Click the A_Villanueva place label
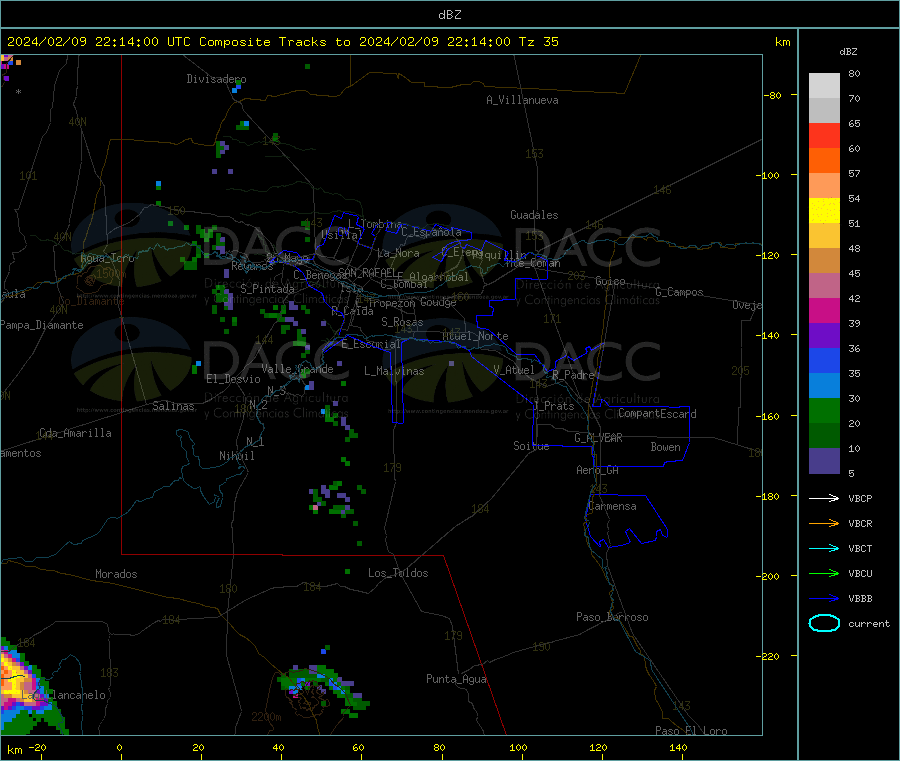Image resolution: width=900 pixels, height=761 pixels. [x=522, y=100]
